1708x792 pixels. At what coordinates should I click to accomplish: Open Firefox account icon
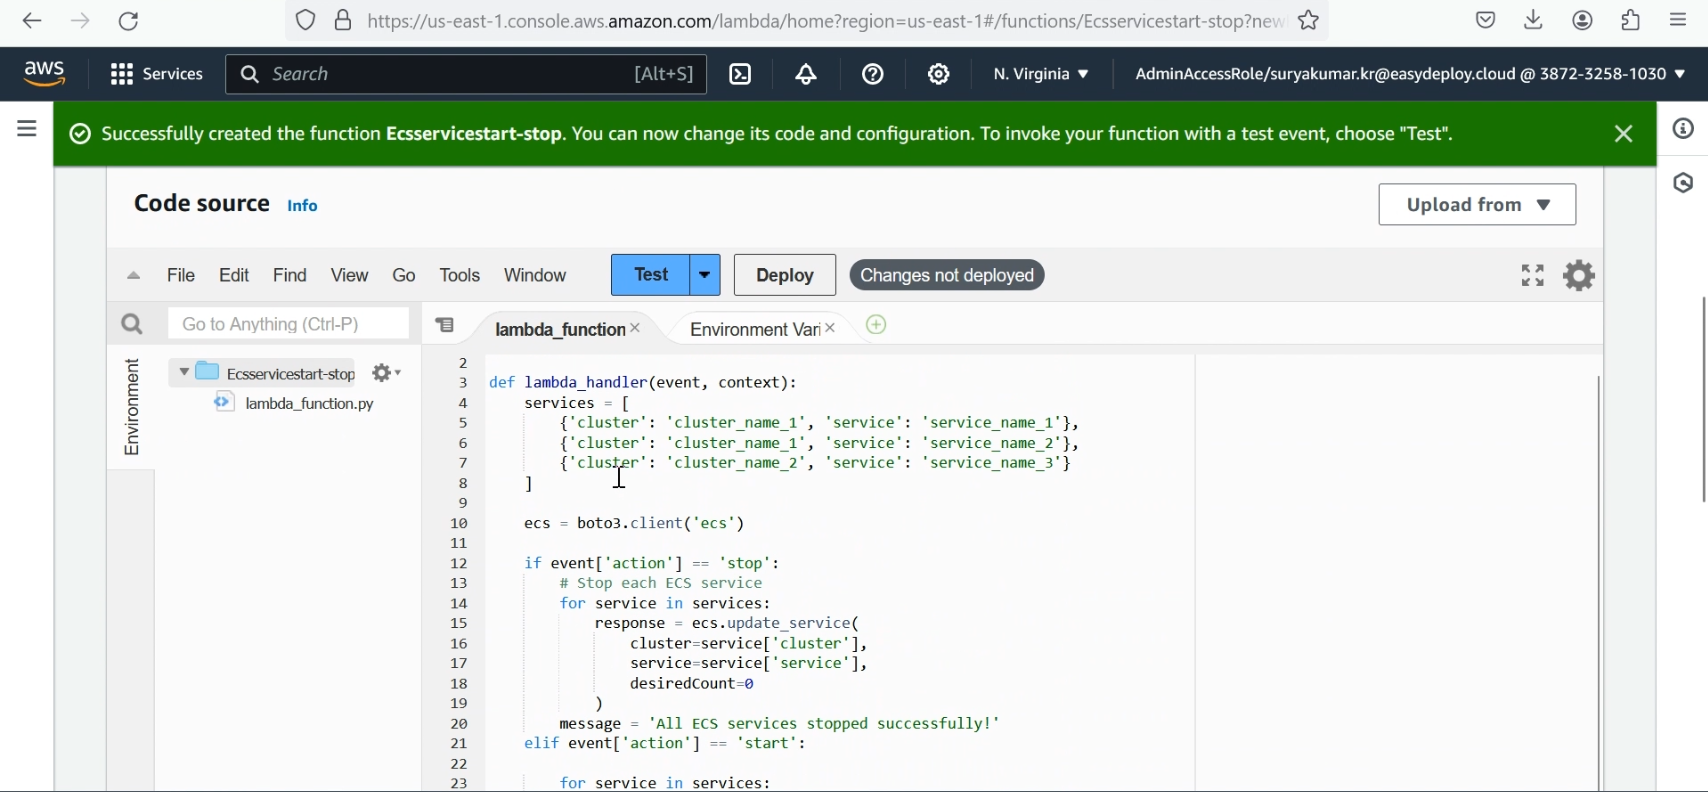pyautogui.click(x=1583, y=20)
